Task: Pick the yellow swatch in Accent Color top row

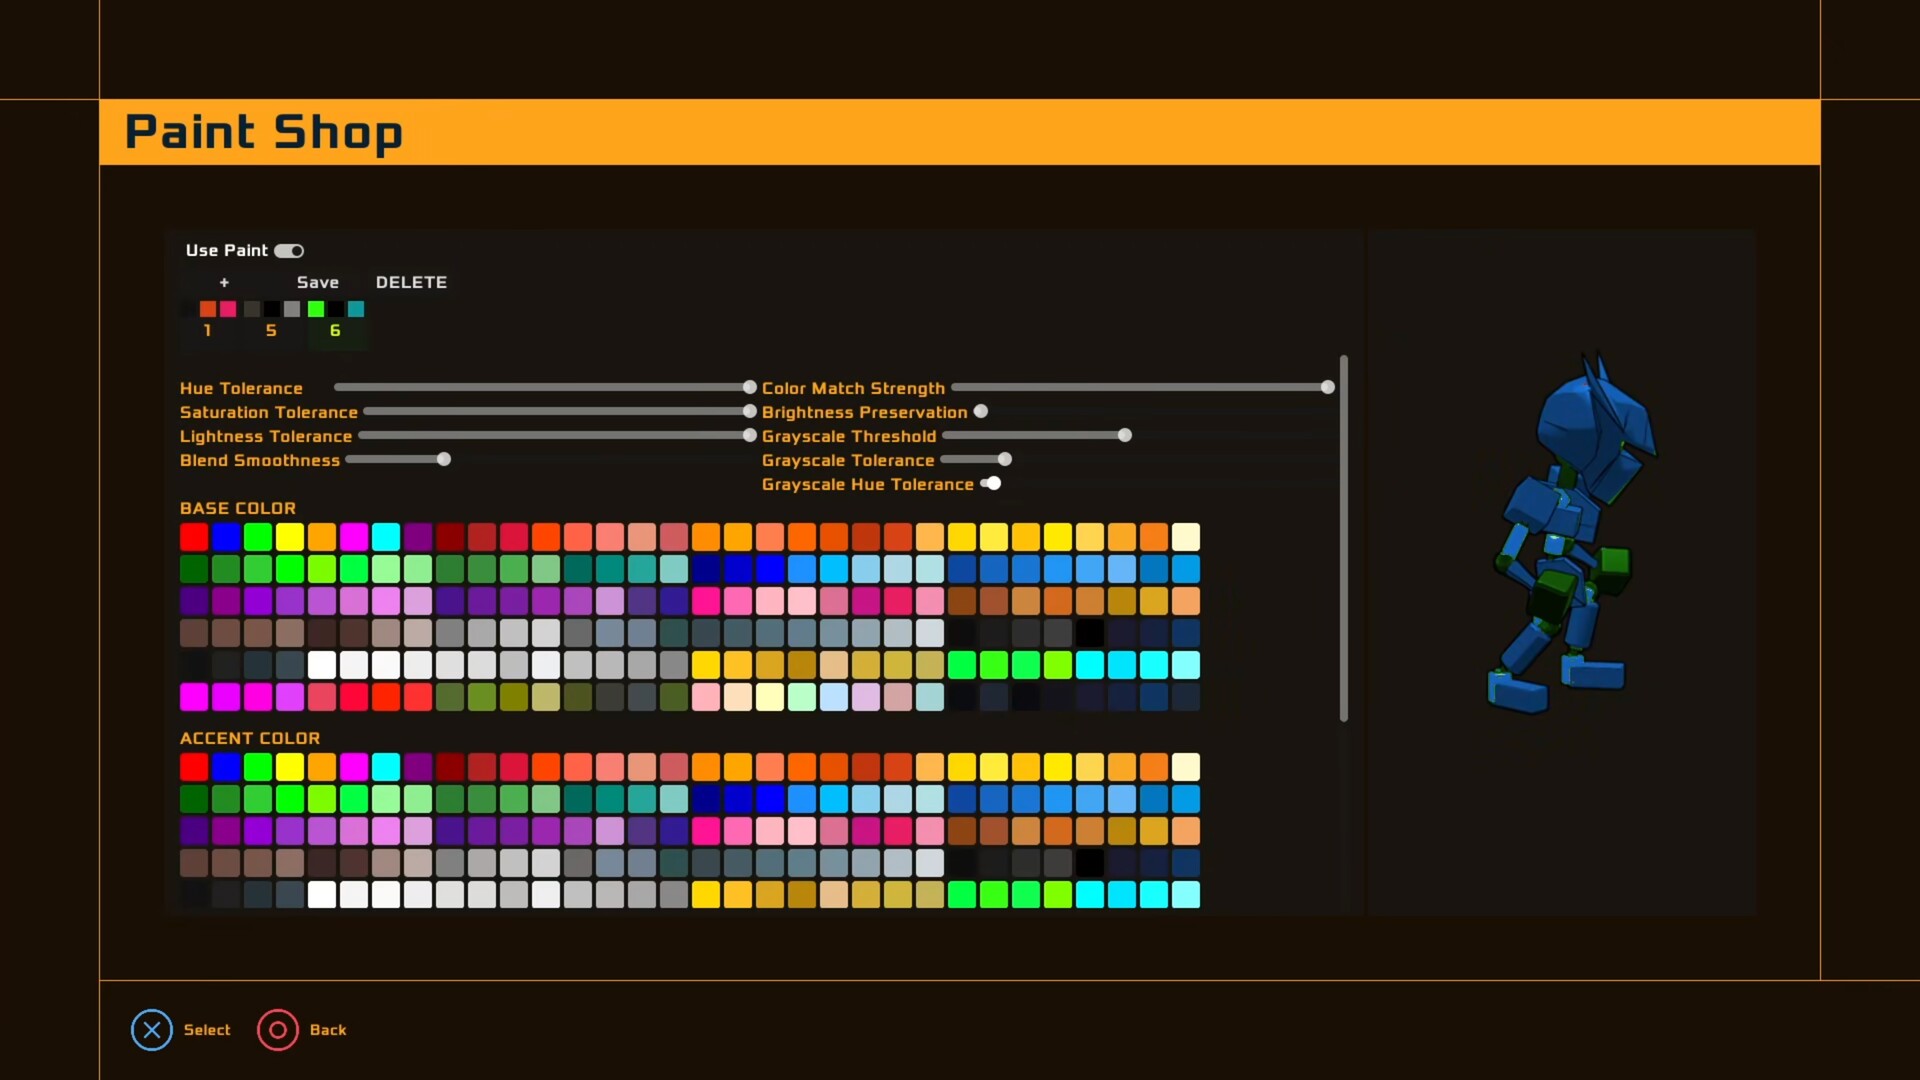Action: tap(290, 767)
